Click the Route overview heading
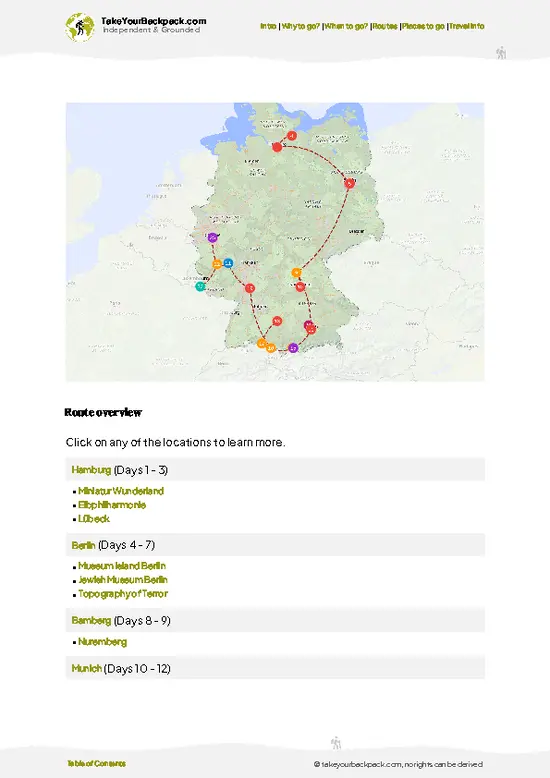 coord(103,412)
